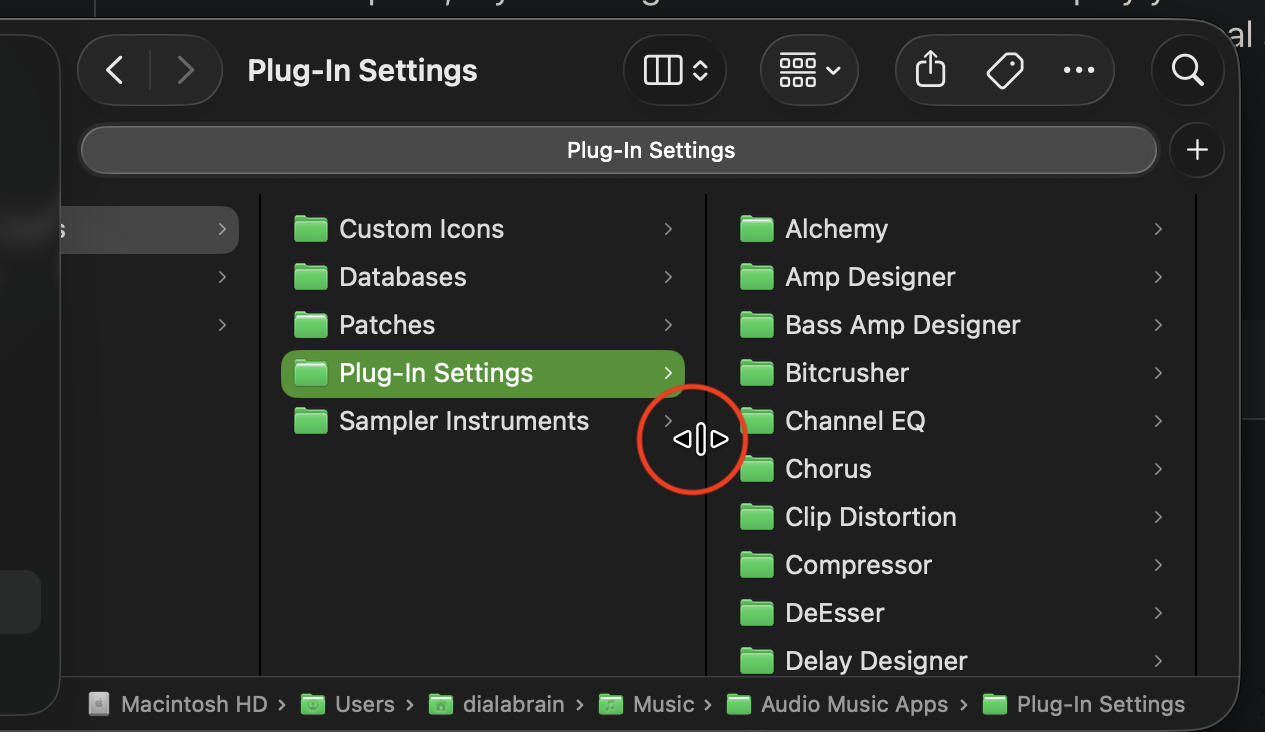Screen dimensions: 1265x732
Task: Select the Sampler Instruments folder
Action: pos(463,421)
